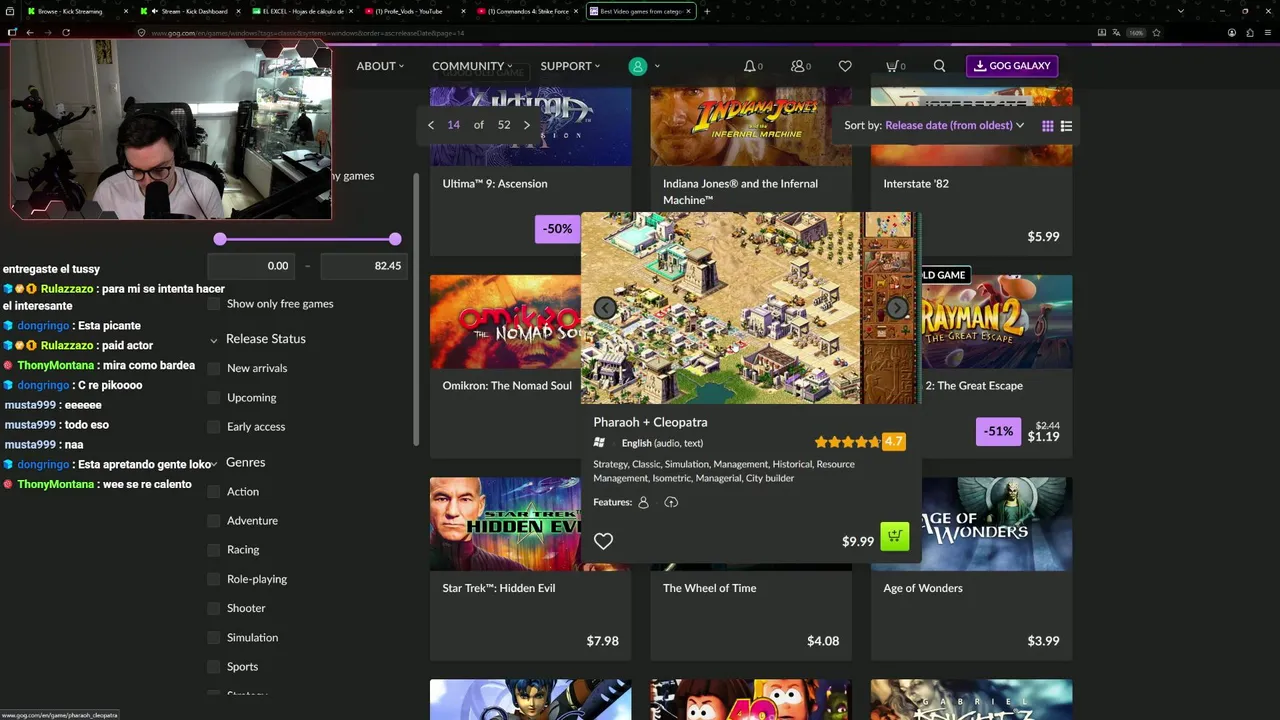Click the green user account avatar
The width and height of the screenshot is (1280, 720).
637,66
